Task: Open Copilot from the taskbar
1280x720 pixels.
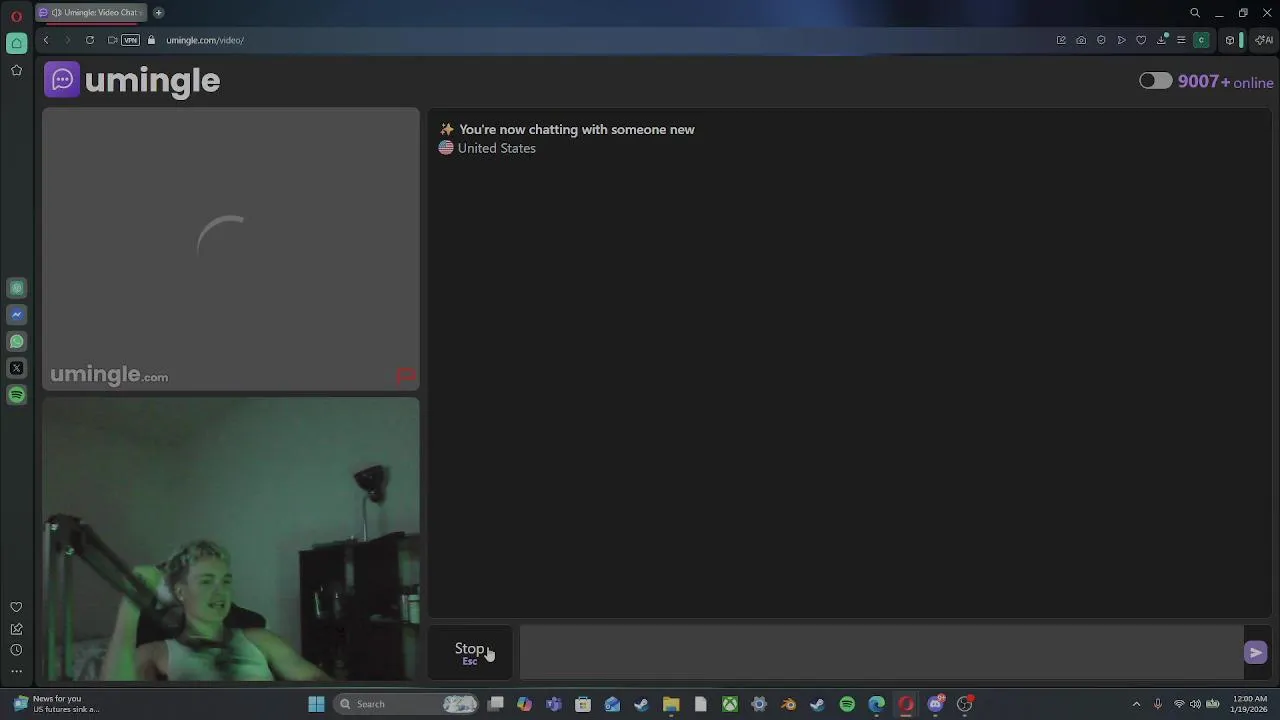Action: coord(524,704)
